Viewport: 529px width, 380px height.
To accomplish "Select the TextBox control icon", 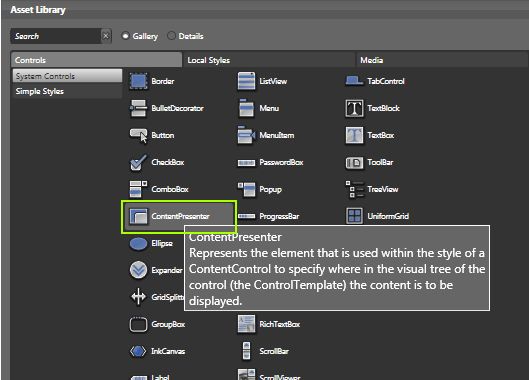I will click(x=354, y=135).
